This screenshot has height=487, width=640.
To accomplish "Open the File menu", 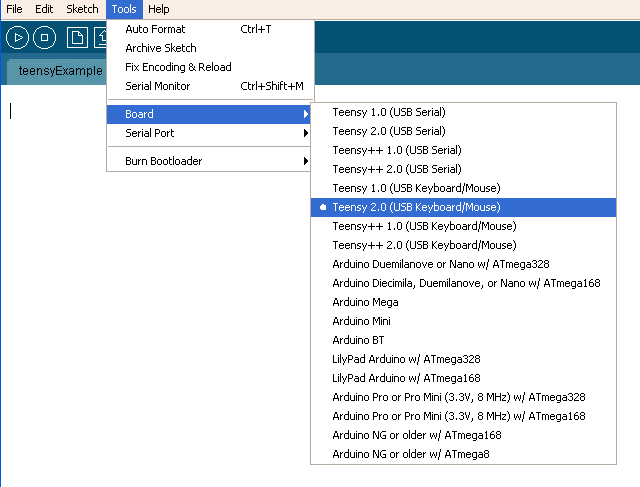I will click(x=14, y=9).
